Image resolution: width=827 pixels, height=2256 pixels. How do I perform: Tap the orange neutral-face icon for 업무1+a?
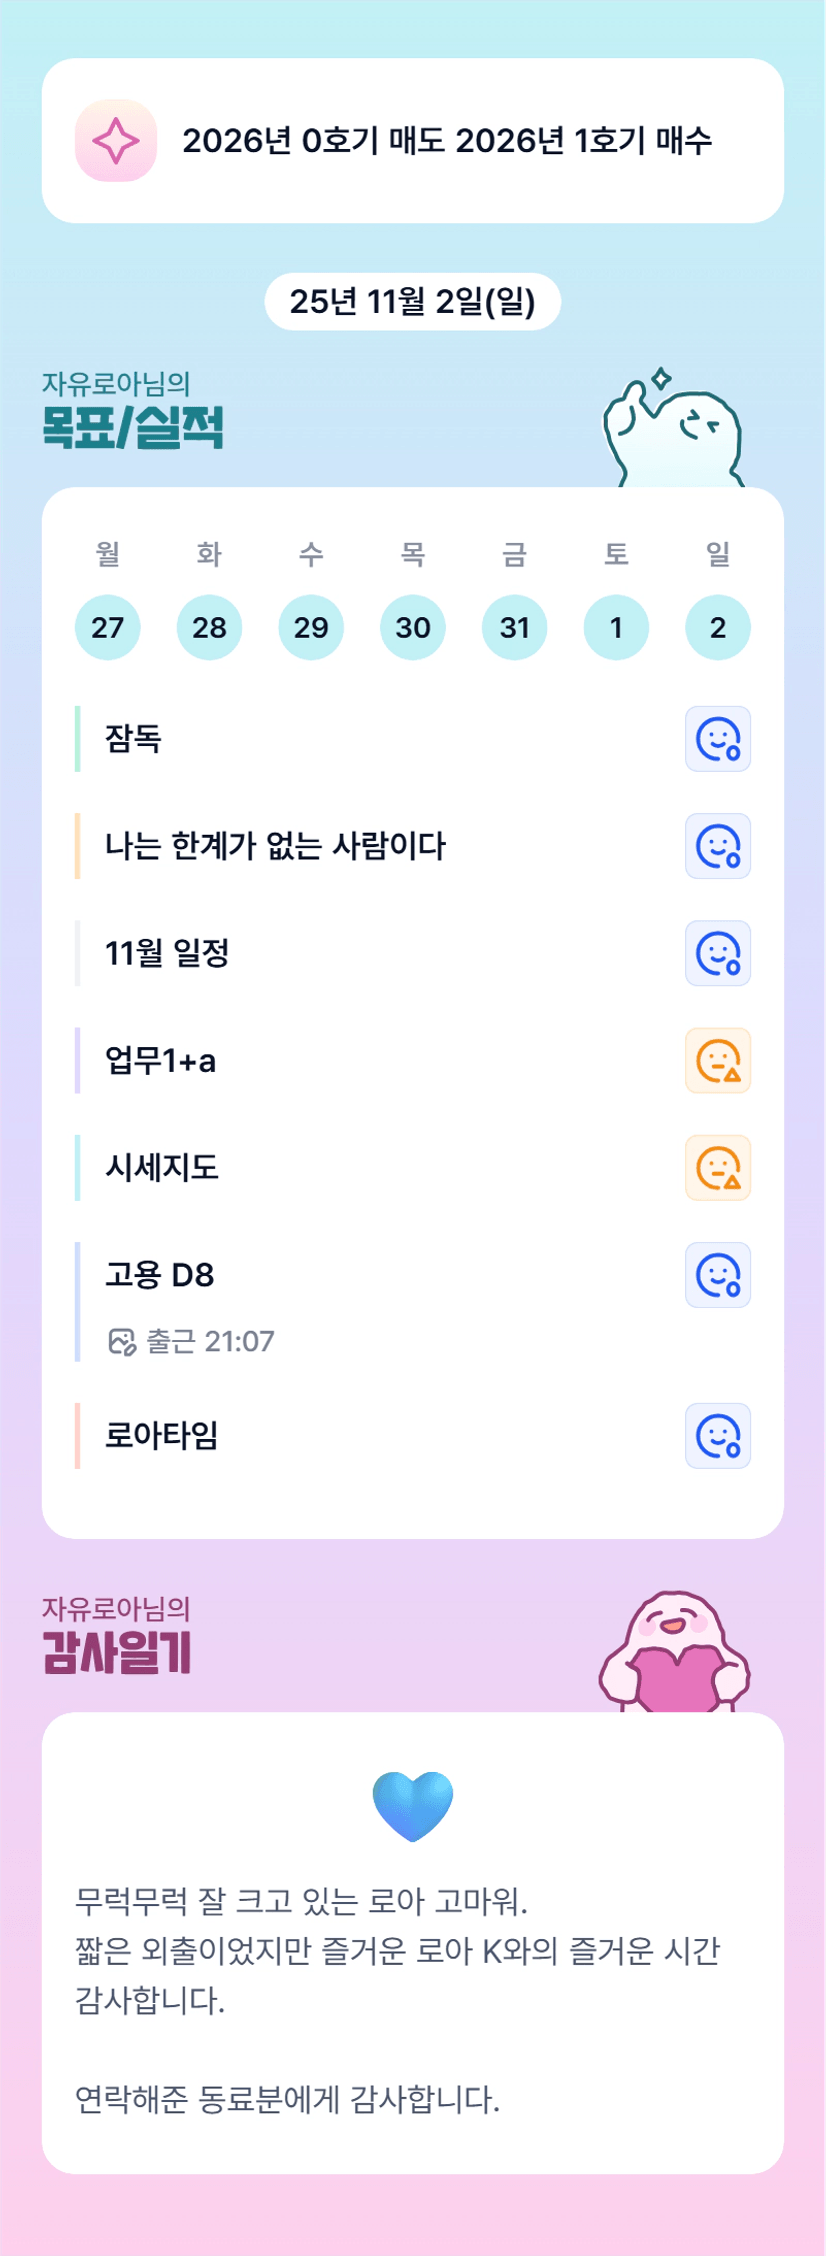[717, 1061]
